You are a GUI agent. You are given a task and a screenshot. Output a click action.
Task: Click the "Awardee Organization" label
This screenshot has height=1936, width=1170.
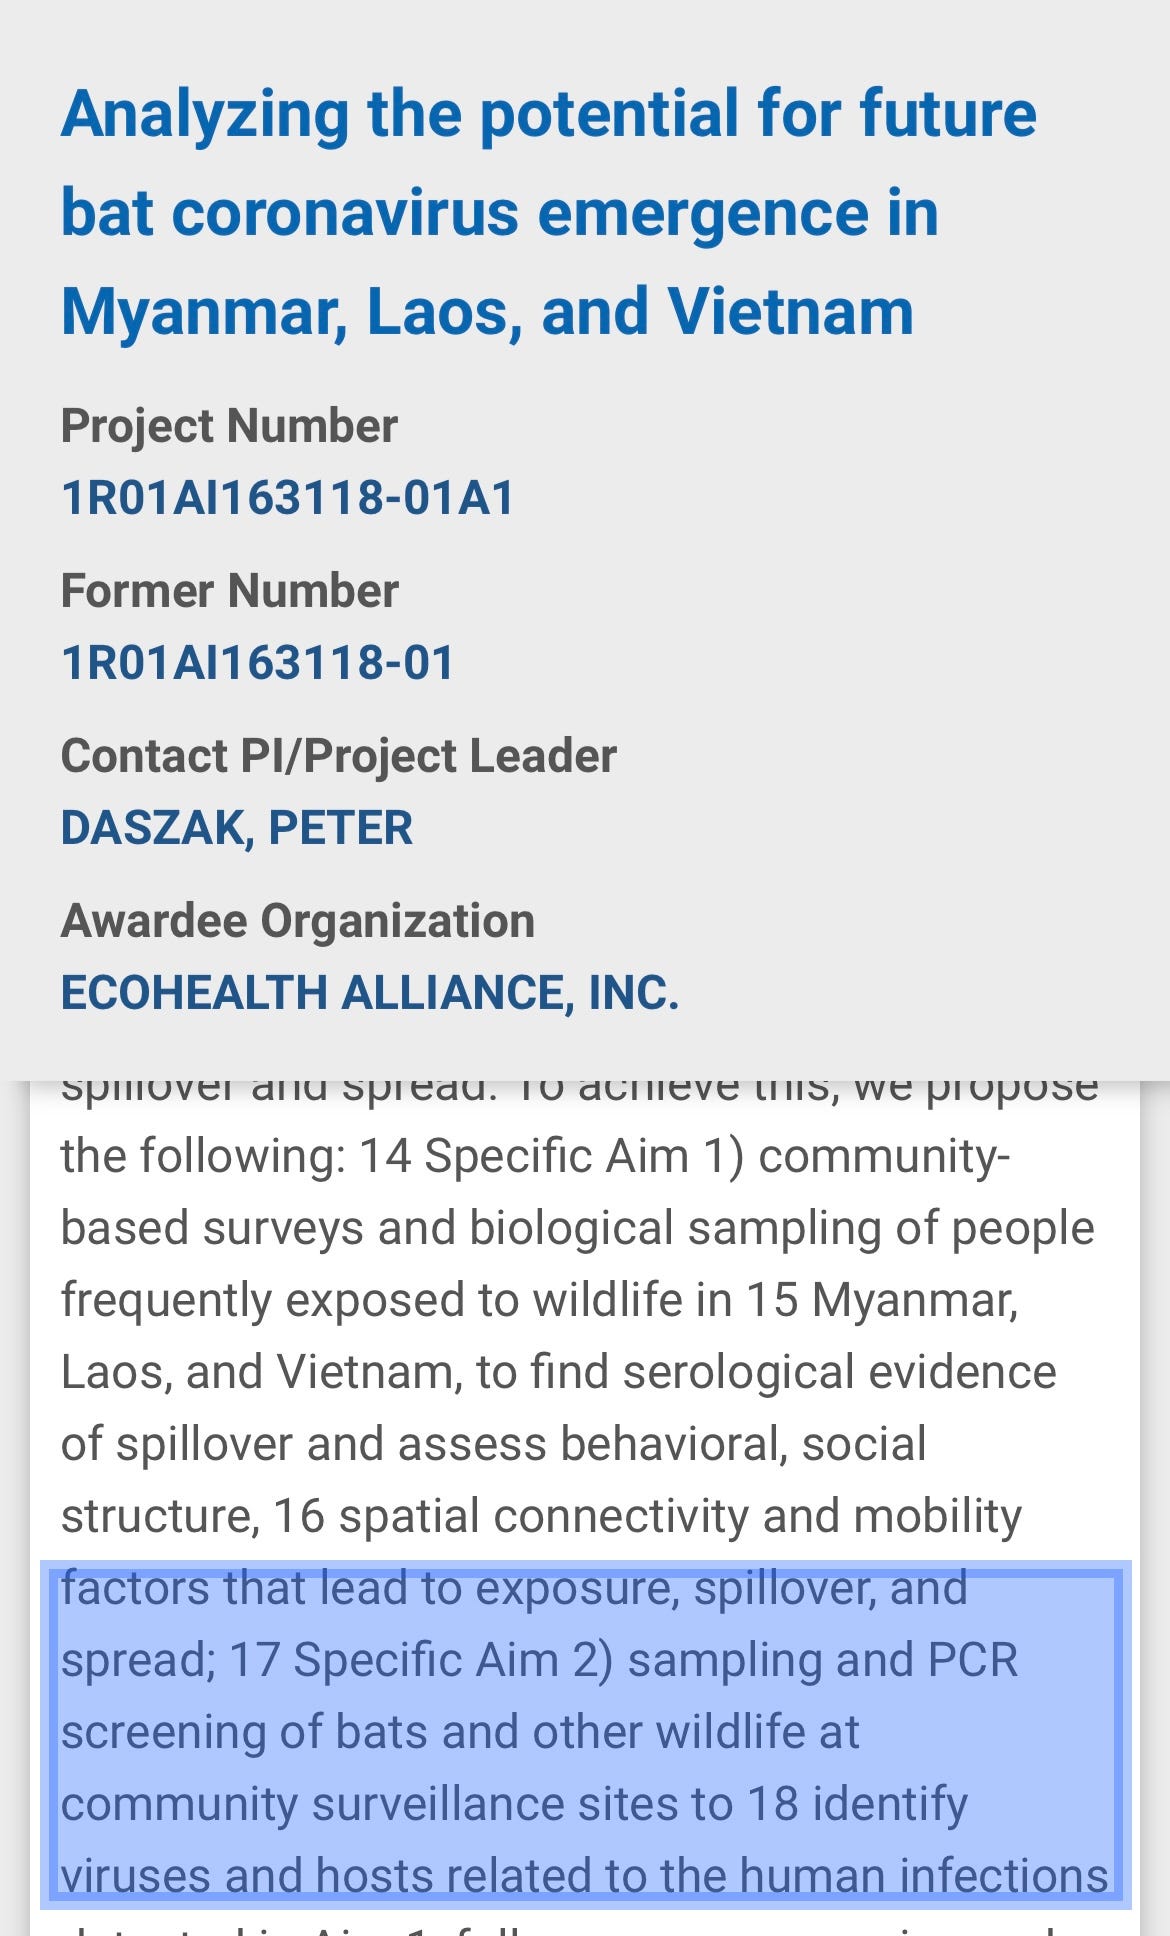pyautogui.click(x=297, y=921)
